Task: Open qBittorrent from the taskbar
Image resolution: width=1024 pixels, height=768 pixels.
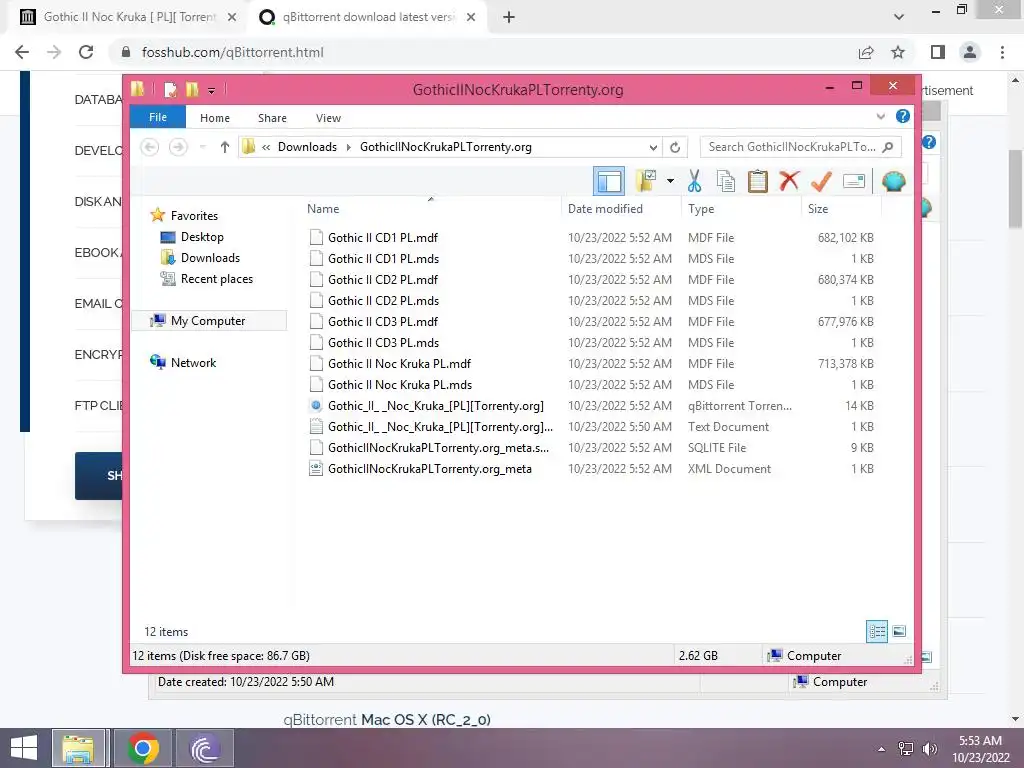Action: 204,748
